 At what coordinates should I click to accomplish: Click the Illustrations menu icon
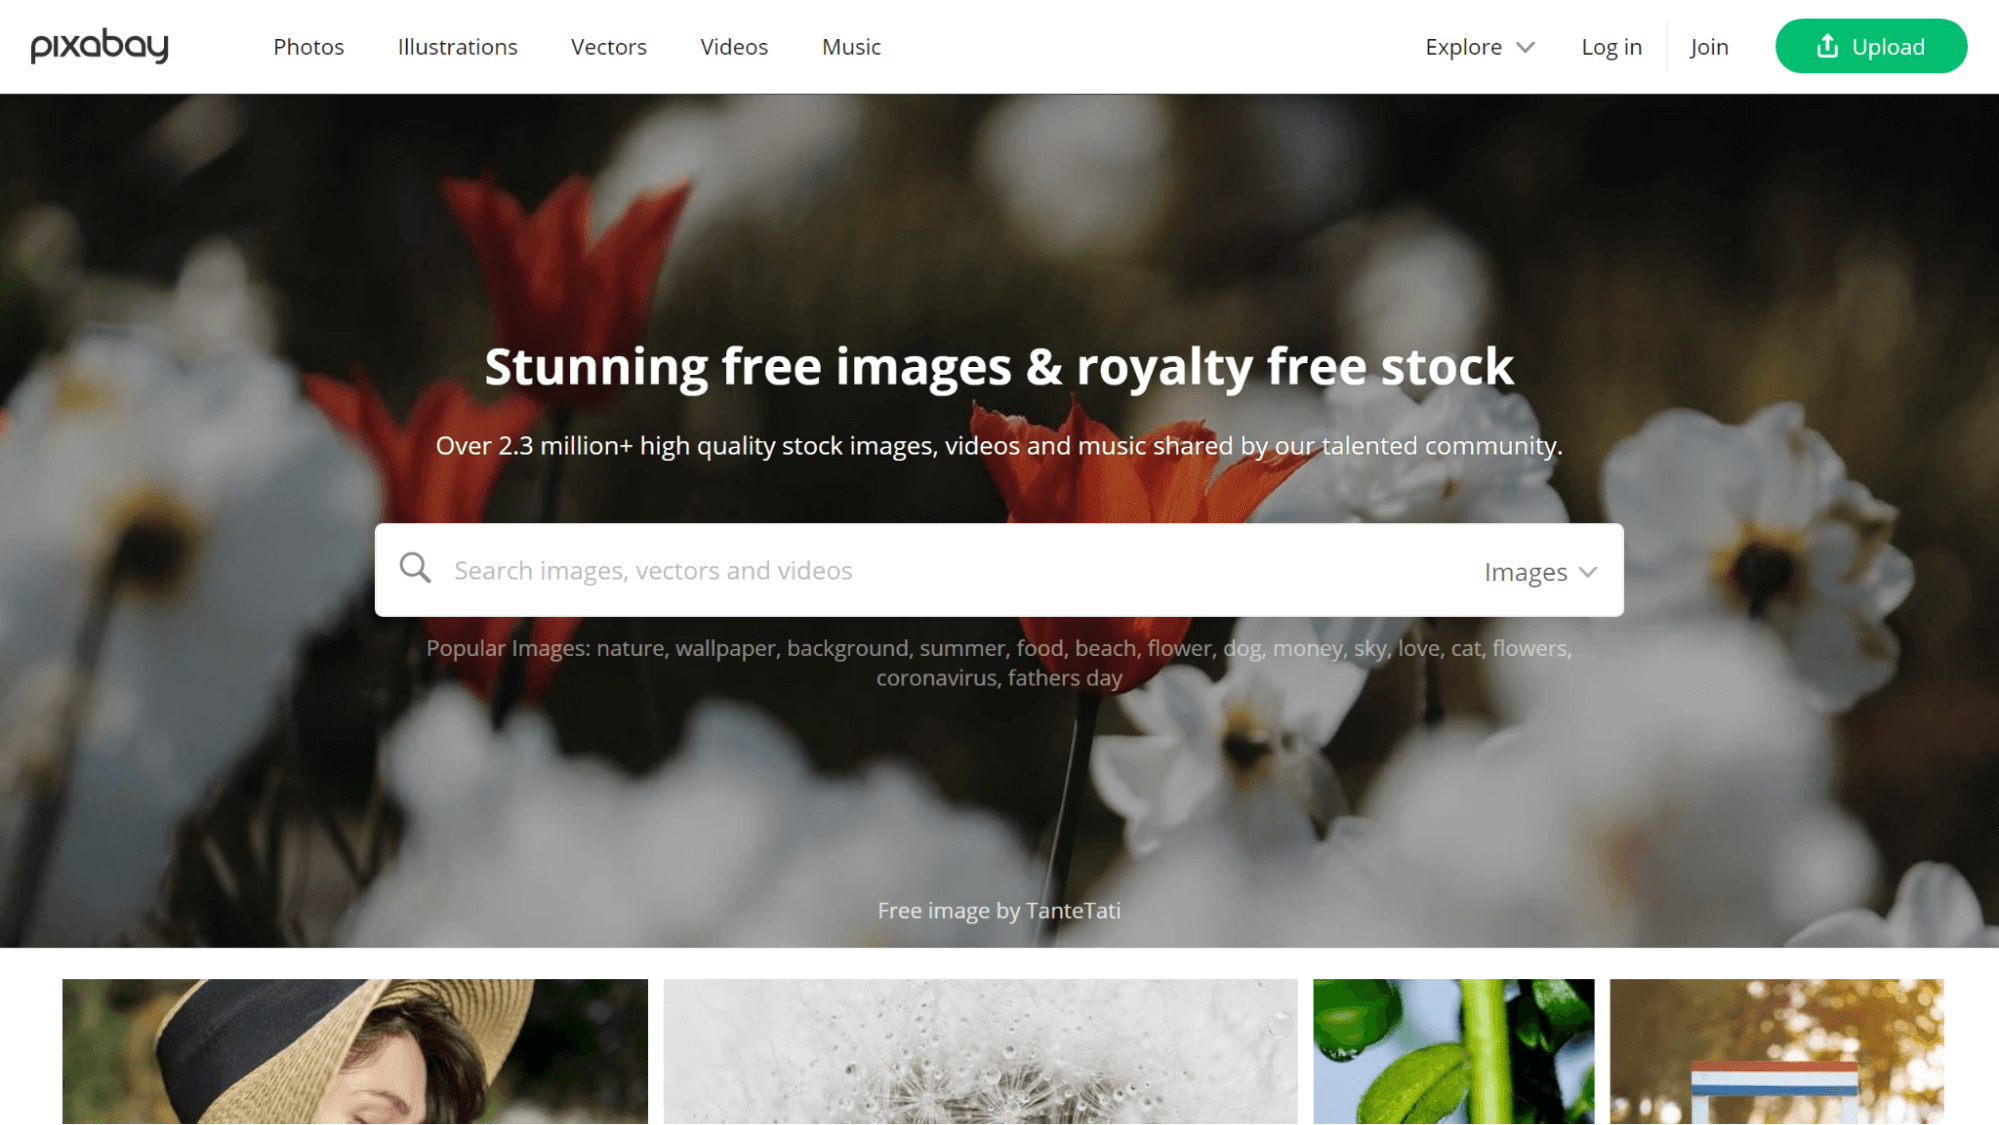click(x=457, y=47)
